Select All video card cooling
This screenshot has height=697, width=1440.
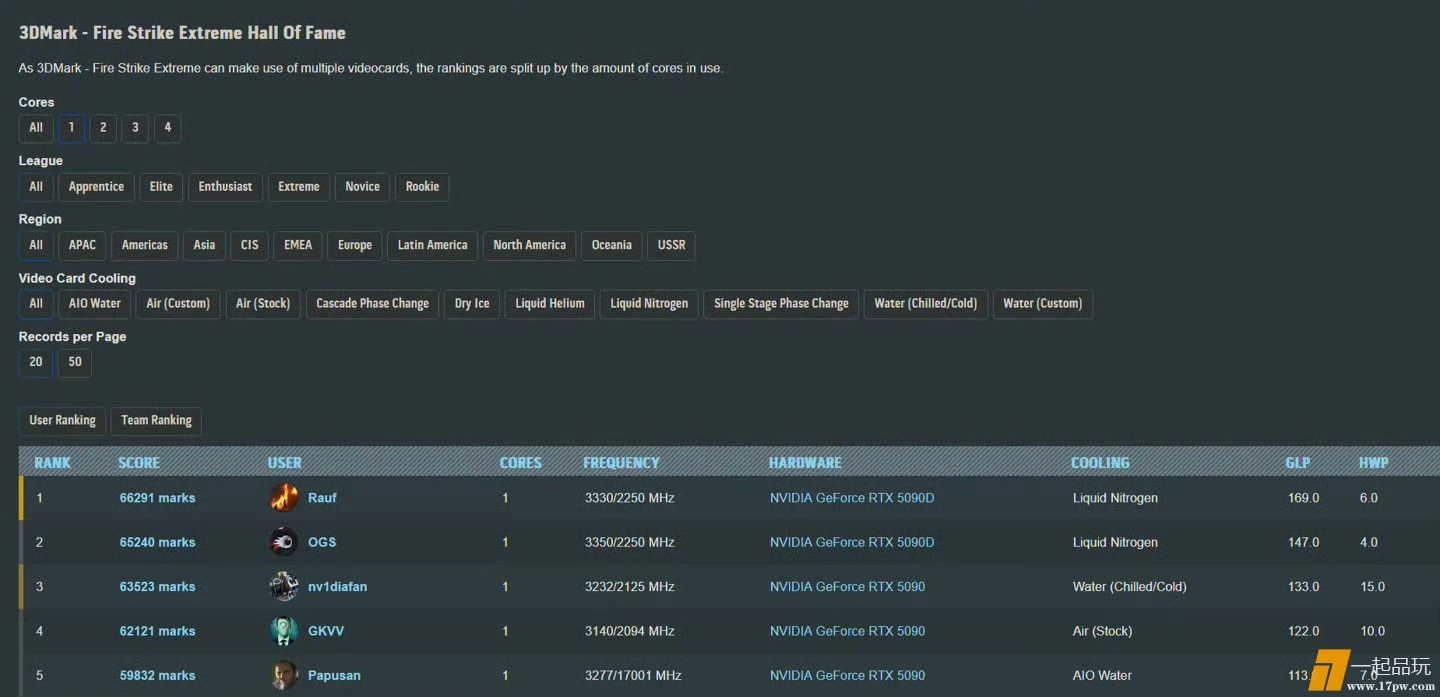[36, 304]
